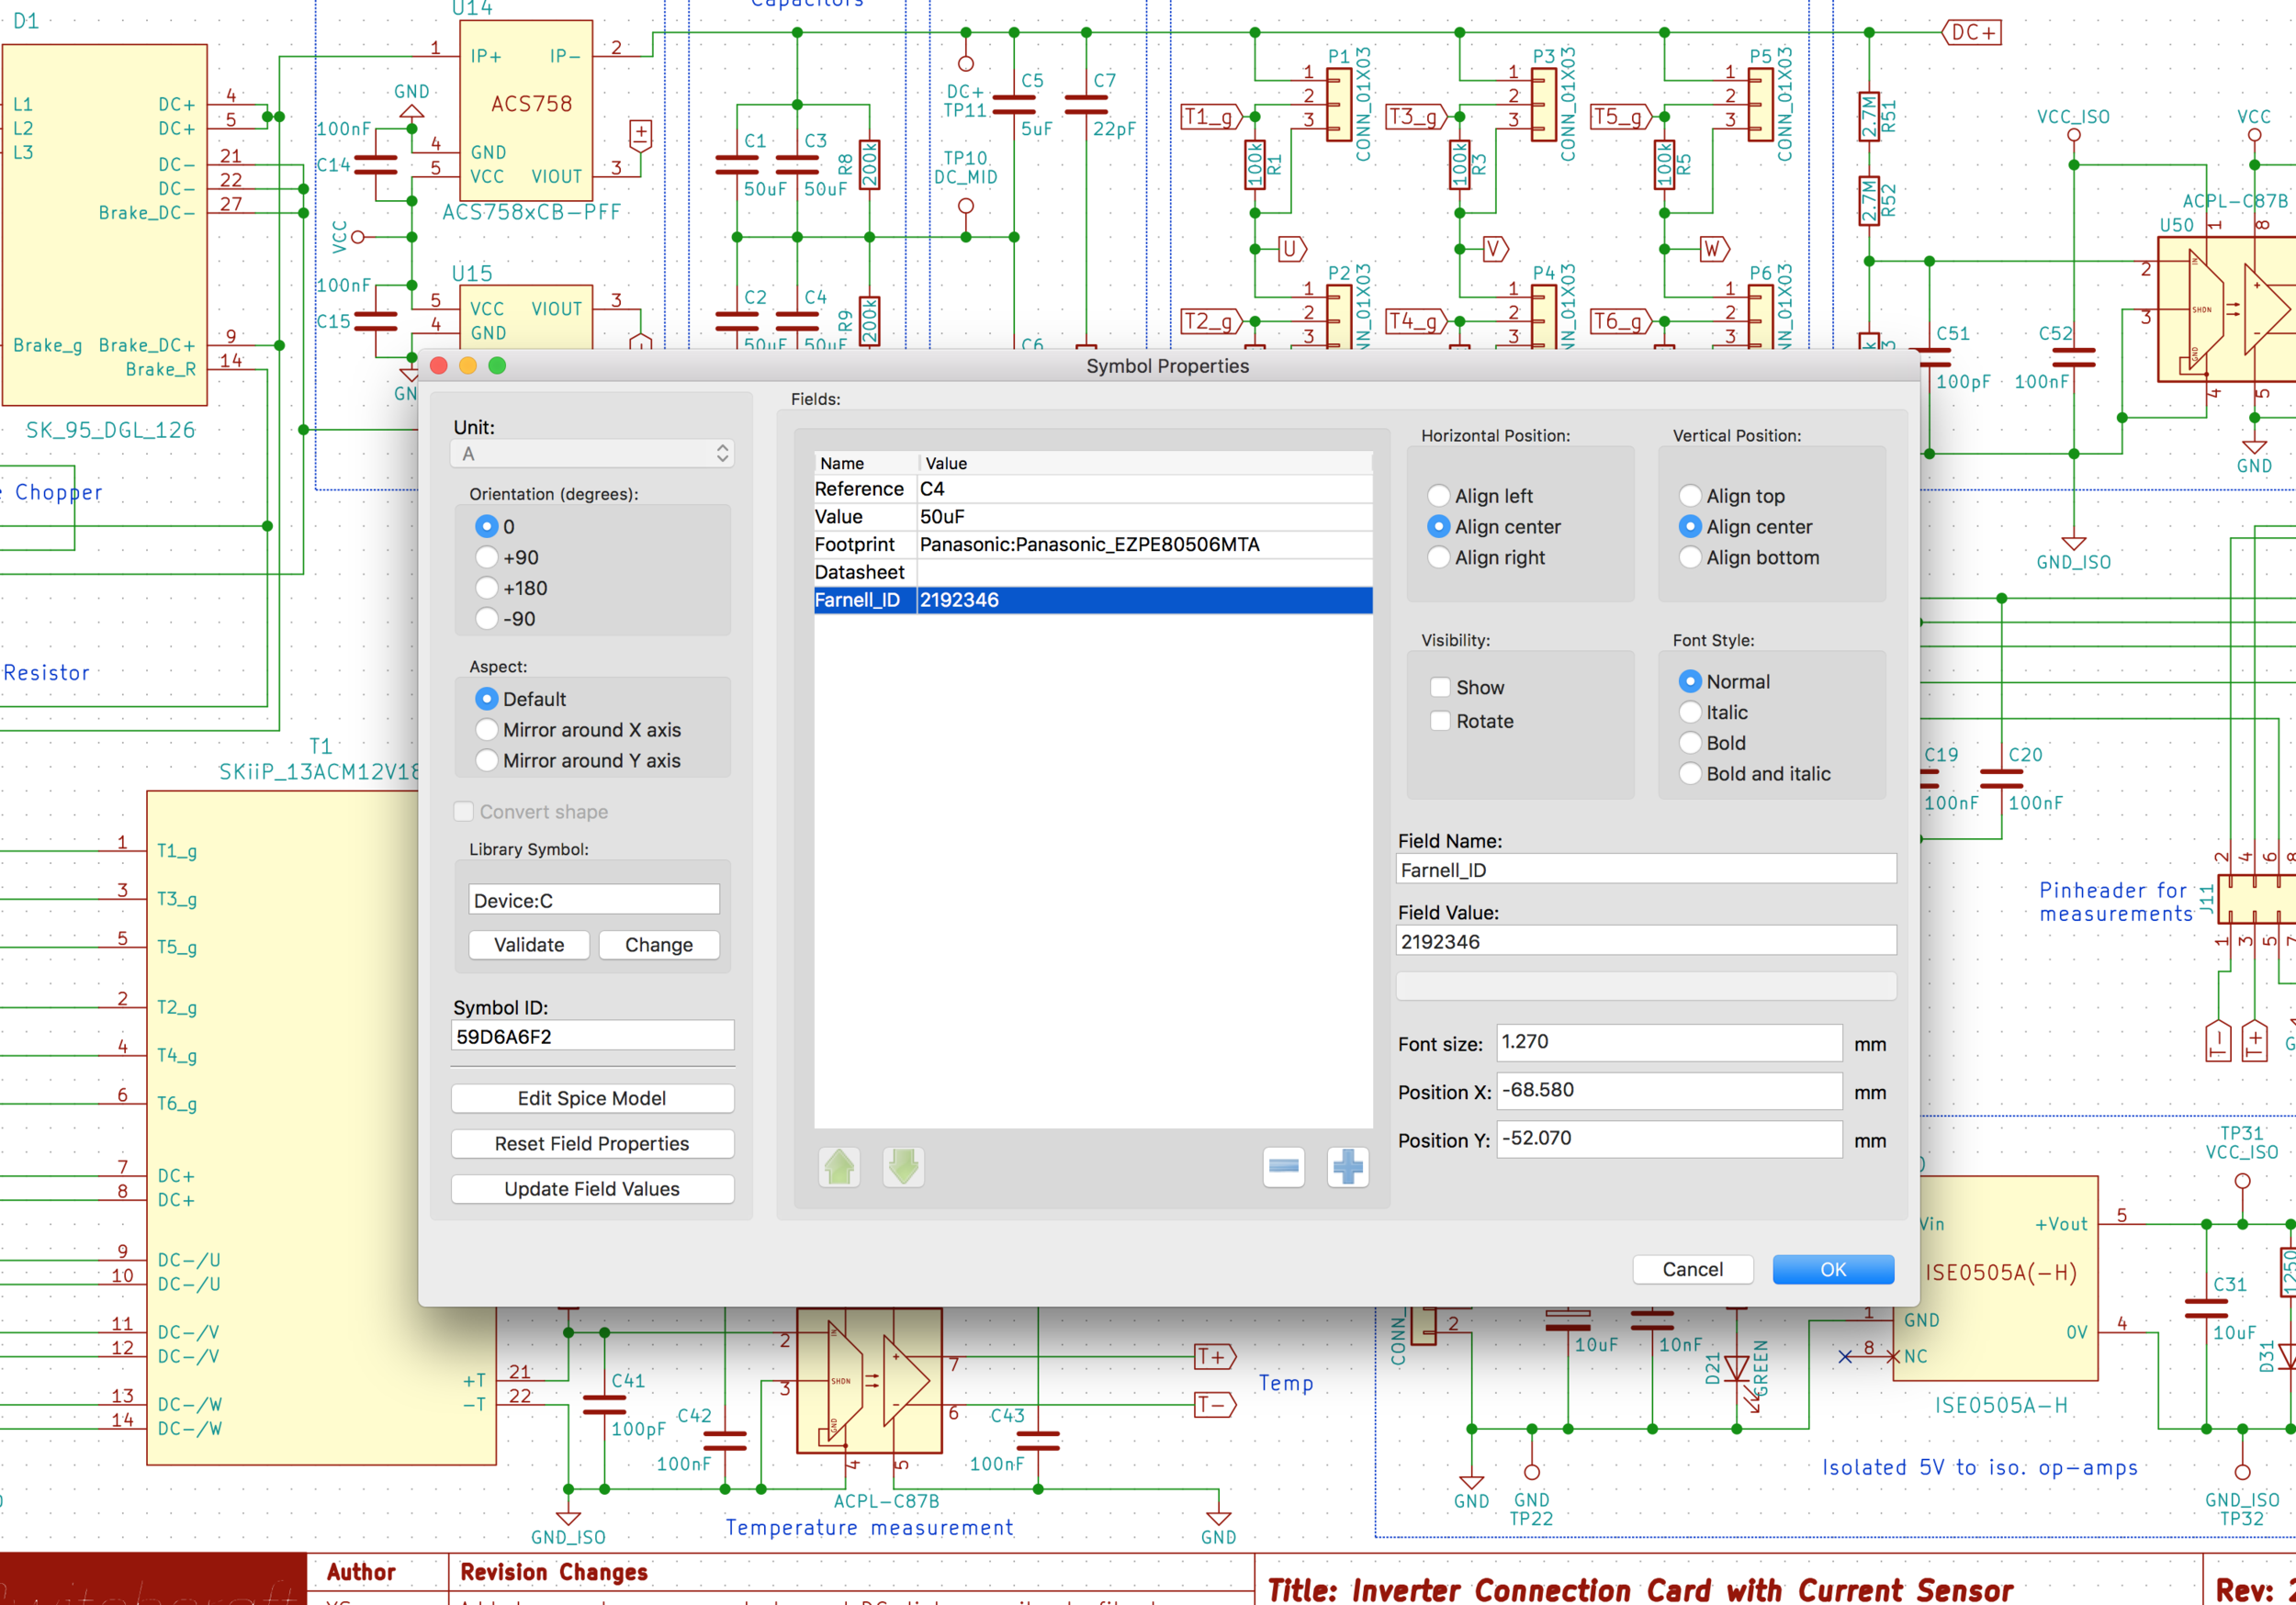Set vertical position to Align top
Screen dimensions: 2296x1605
pyautogui.click(x=1690, y=495)
